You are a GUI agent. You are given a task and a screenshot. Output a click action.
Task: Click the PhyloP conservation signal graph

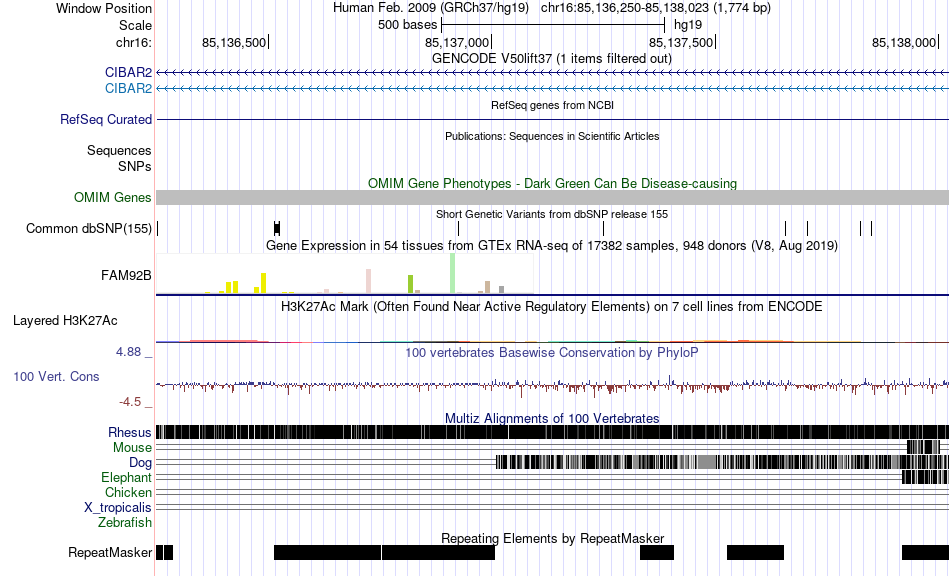[552, 385]
